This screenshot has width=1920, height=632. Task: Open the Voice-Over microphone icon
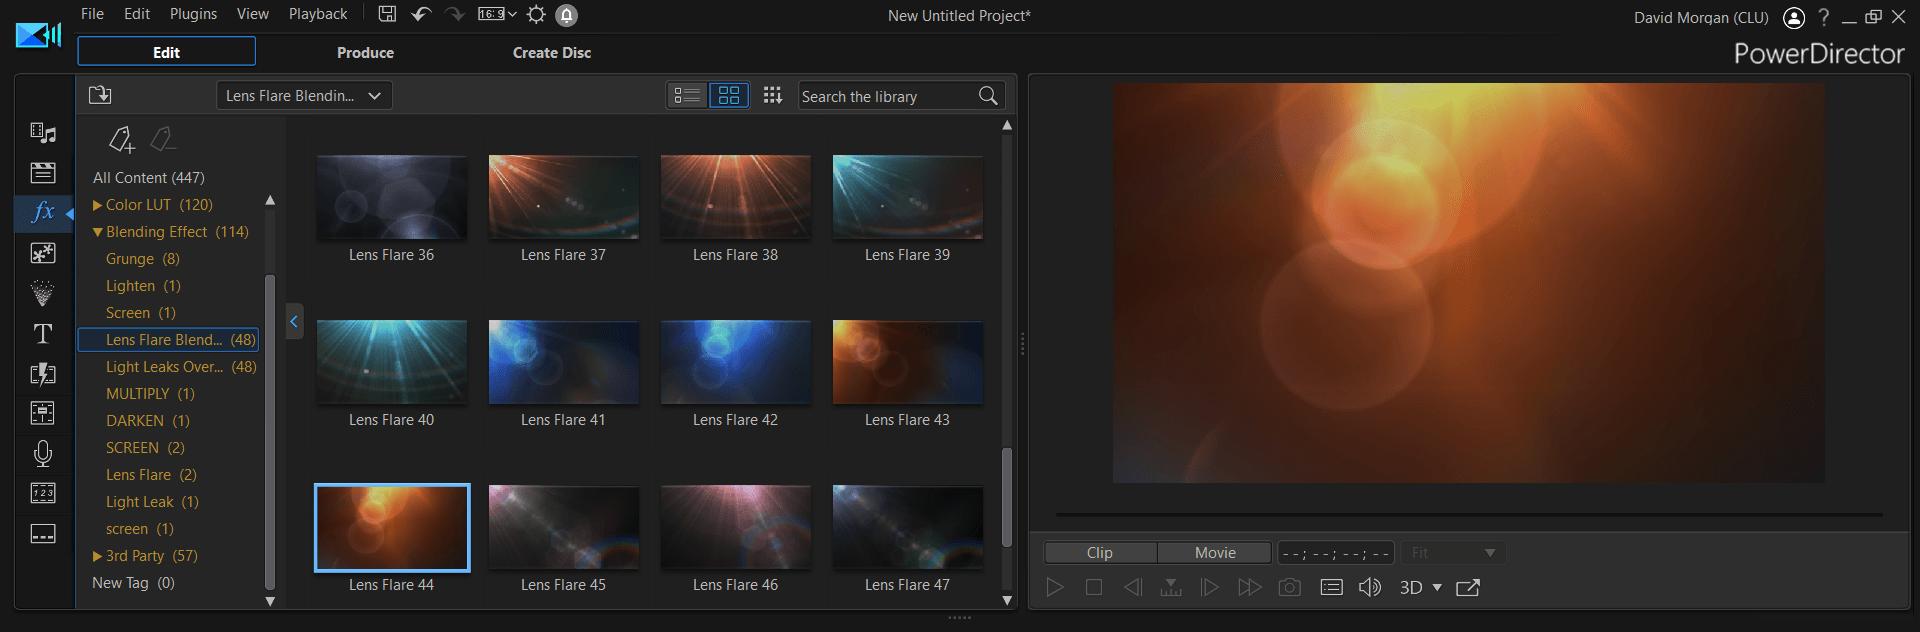pos(43,453)
